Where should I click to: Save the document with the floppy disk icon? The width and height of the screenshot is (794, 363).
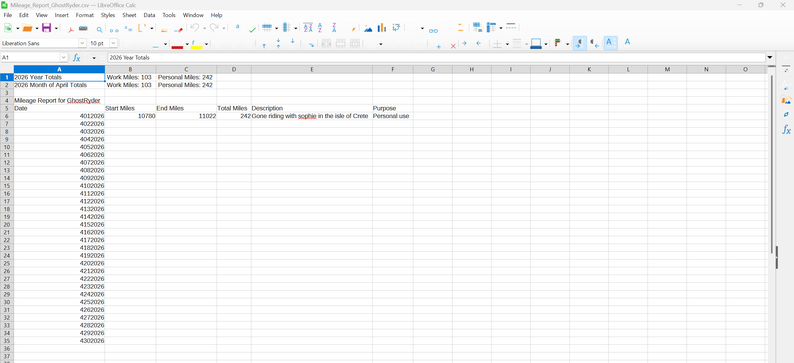tap(47, 28)
